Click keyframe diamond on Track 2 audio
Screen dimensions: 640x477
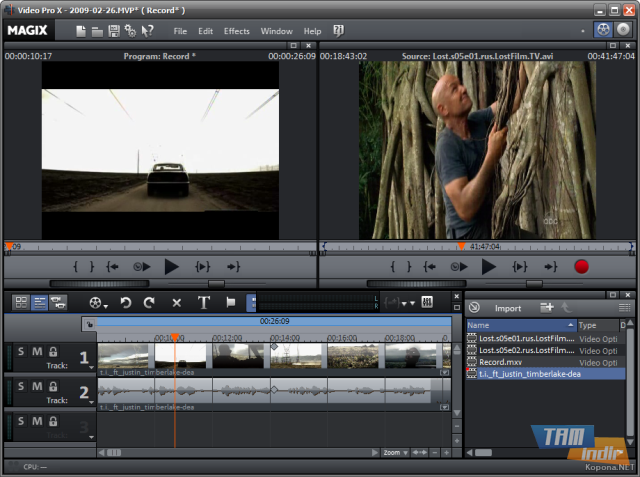click(x=274, y=390)
